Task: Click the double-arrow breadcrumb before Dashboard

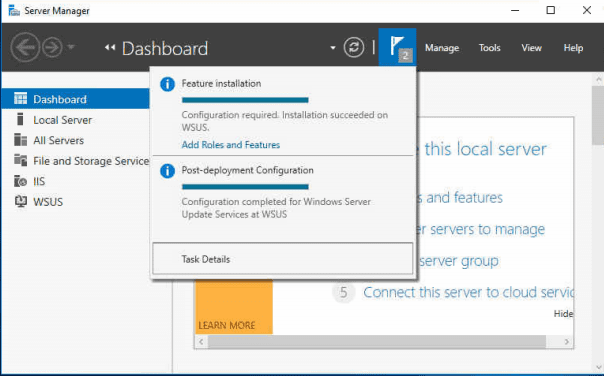Action: 110,48
